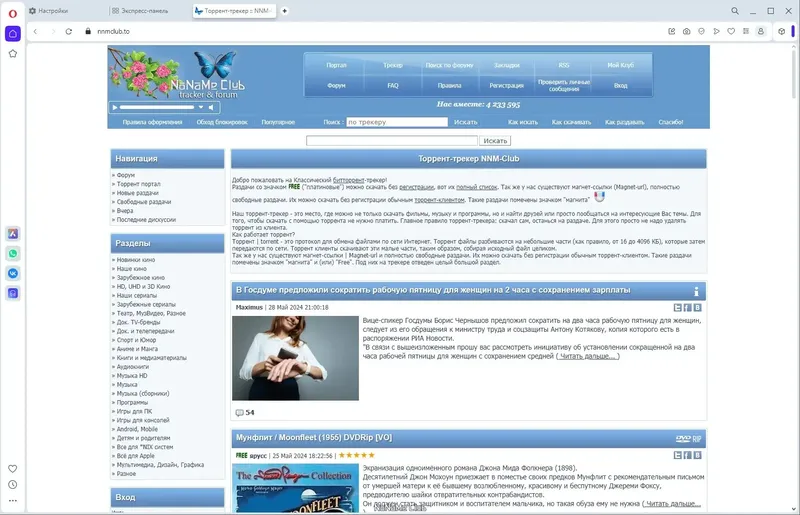800x515 pixels.
Task: Open history clock icon in sidebar
Action: click(x=13, y=485)
